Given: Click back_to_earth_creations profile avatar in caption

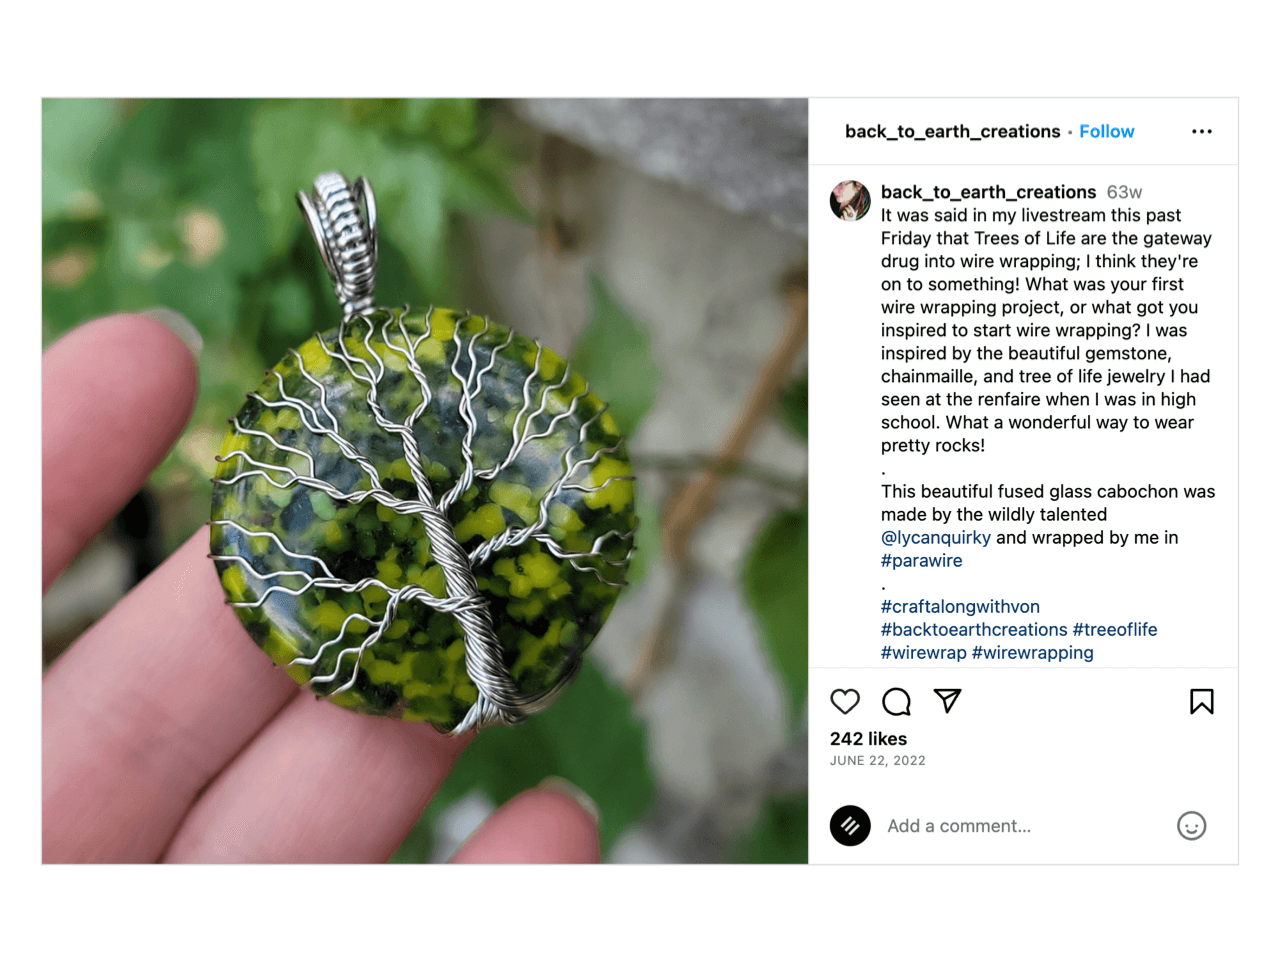Looking at the screenshot, I should coord(850,201).
